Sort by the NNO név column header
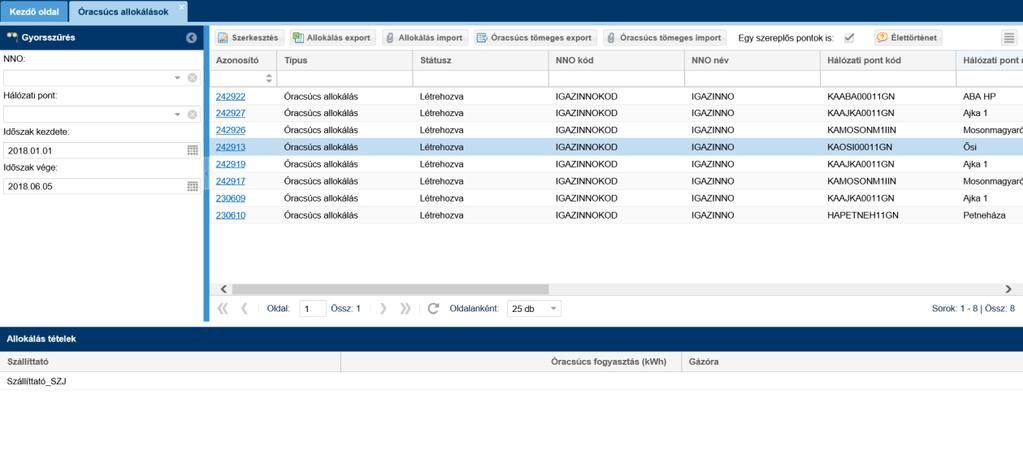This screenshot has height=468, width=1023. [752, 60]
